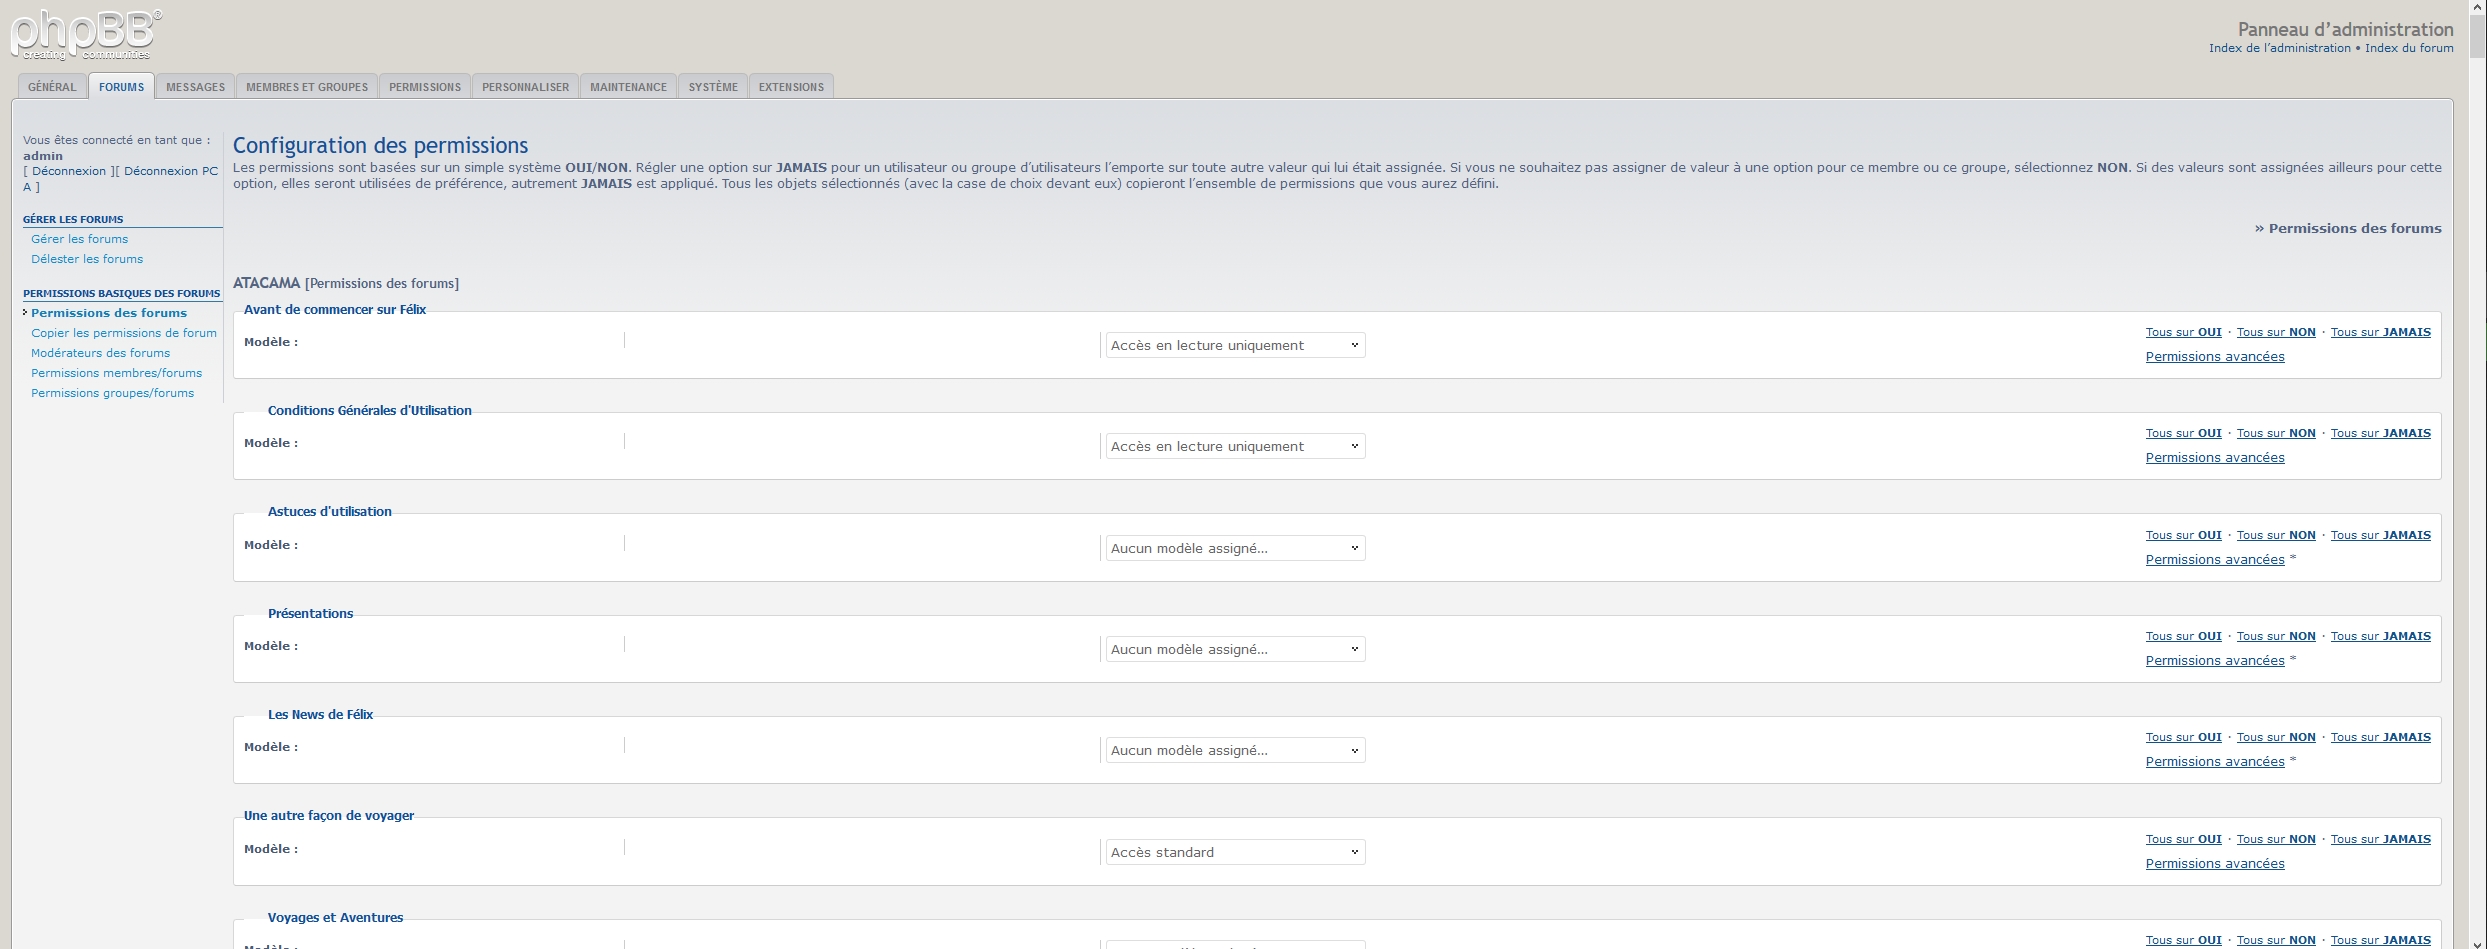Open model dropdown for Astuces d'utilisation
The image size is (2487, 949).
pyautogui.click(x=1234, y=548)
